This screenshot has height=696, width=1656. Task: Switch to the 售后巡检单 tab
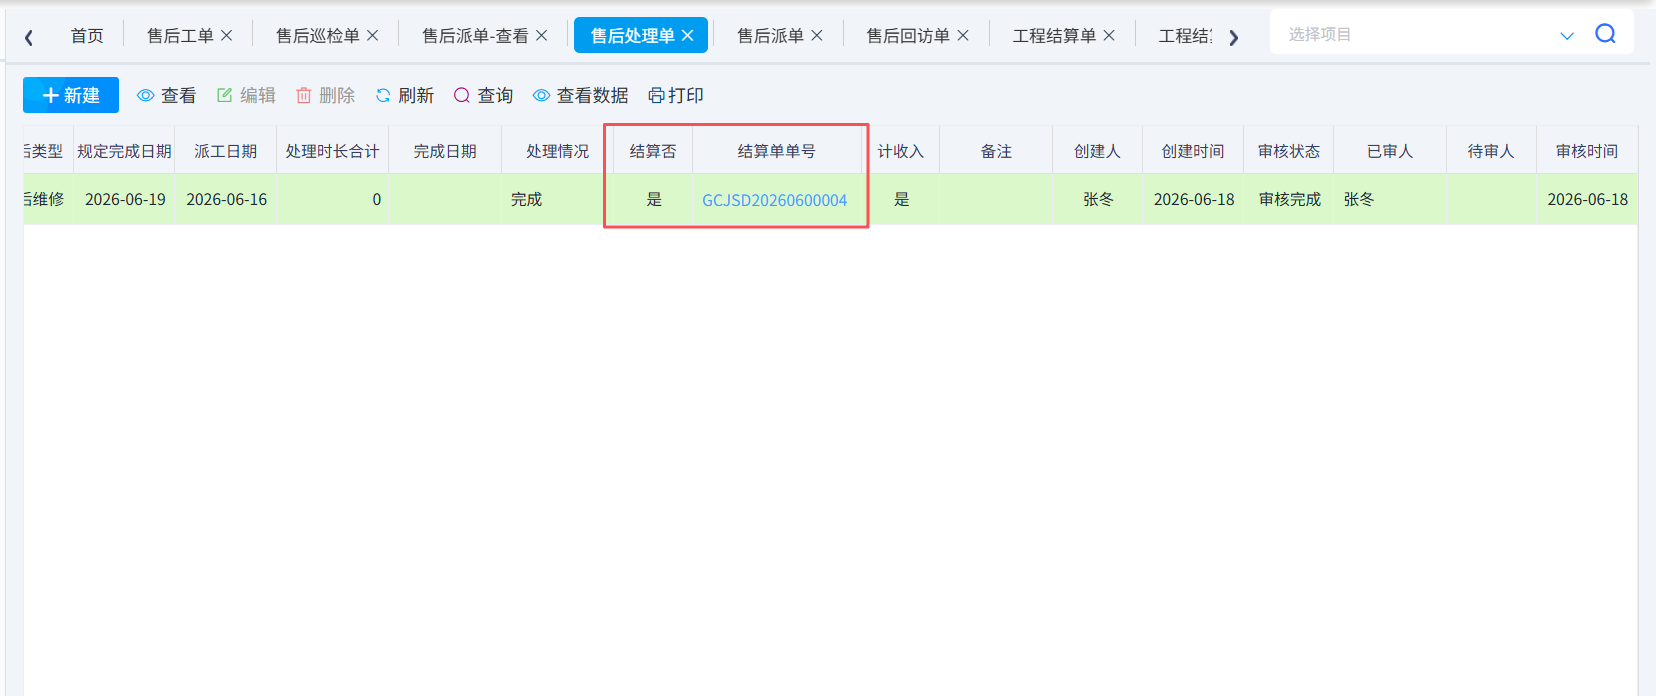pos(318,35)
